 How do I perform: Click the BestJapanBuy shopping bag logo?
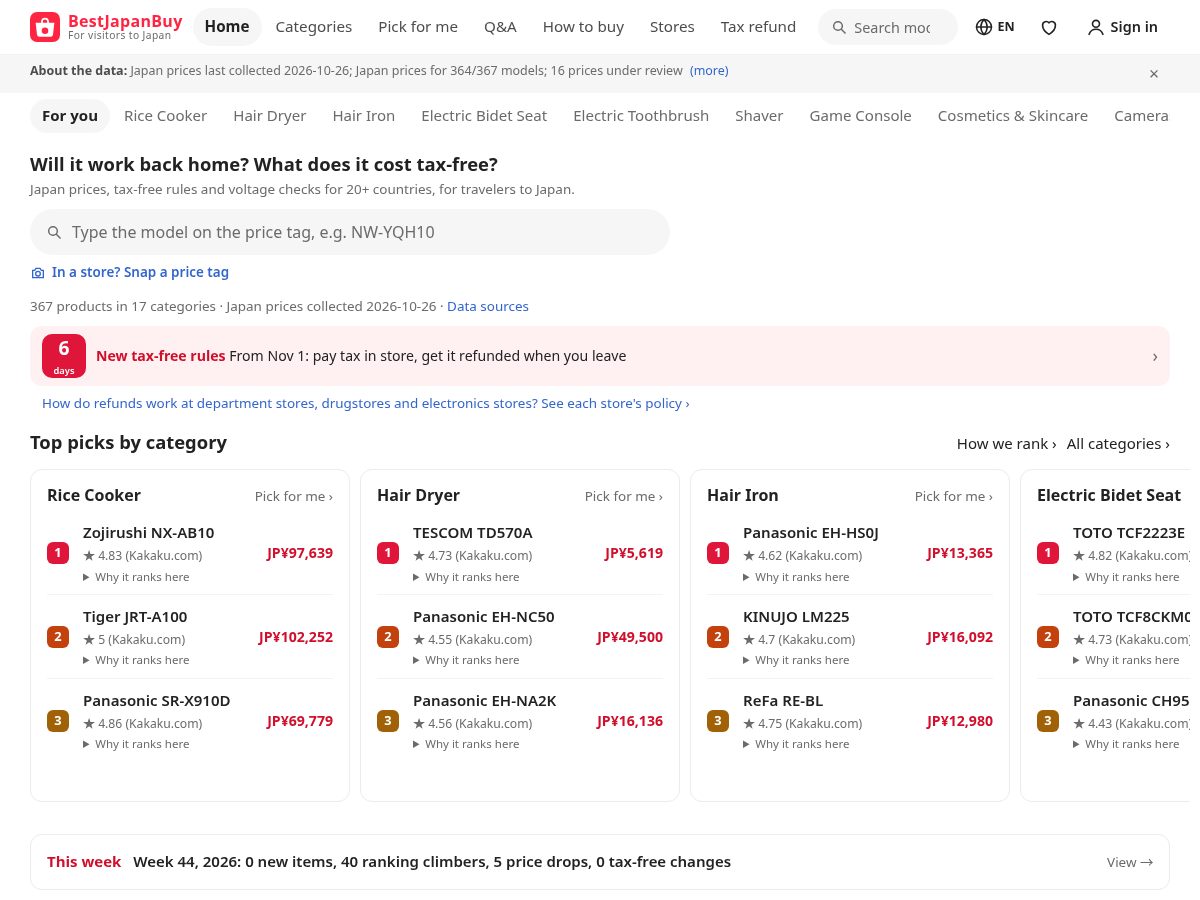coord(45,27)
